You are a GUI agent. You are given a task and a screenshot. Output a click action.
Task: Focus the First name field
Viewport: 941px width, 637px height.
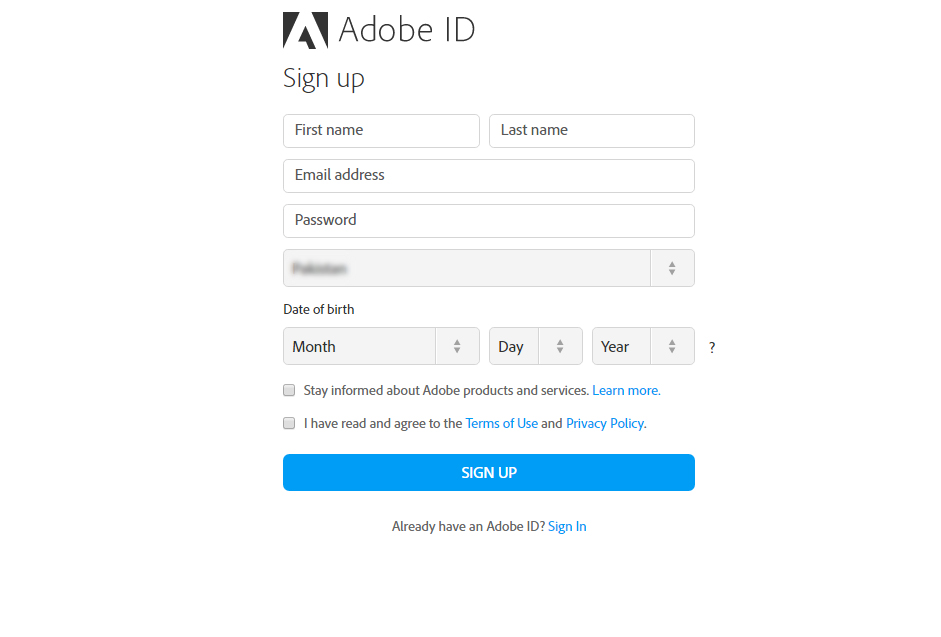coord(381,131)
